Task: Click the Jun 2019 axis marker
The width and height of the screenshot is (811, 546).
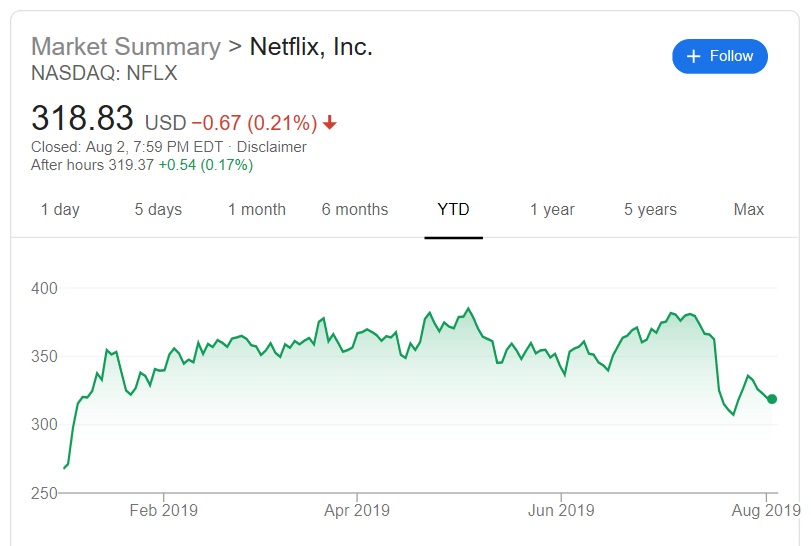Action: (561, 510)
